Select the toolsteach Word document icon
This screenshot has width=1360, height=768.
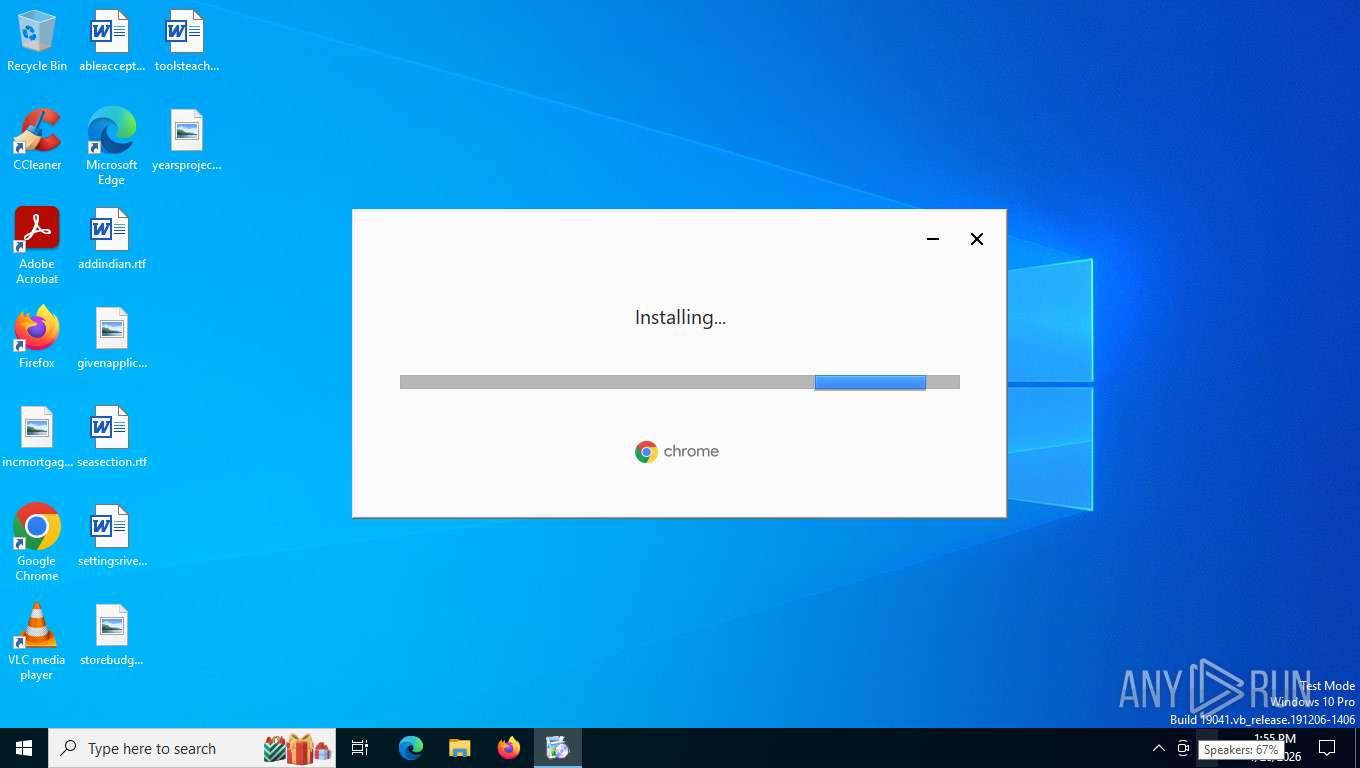click(x=186, y=41)
